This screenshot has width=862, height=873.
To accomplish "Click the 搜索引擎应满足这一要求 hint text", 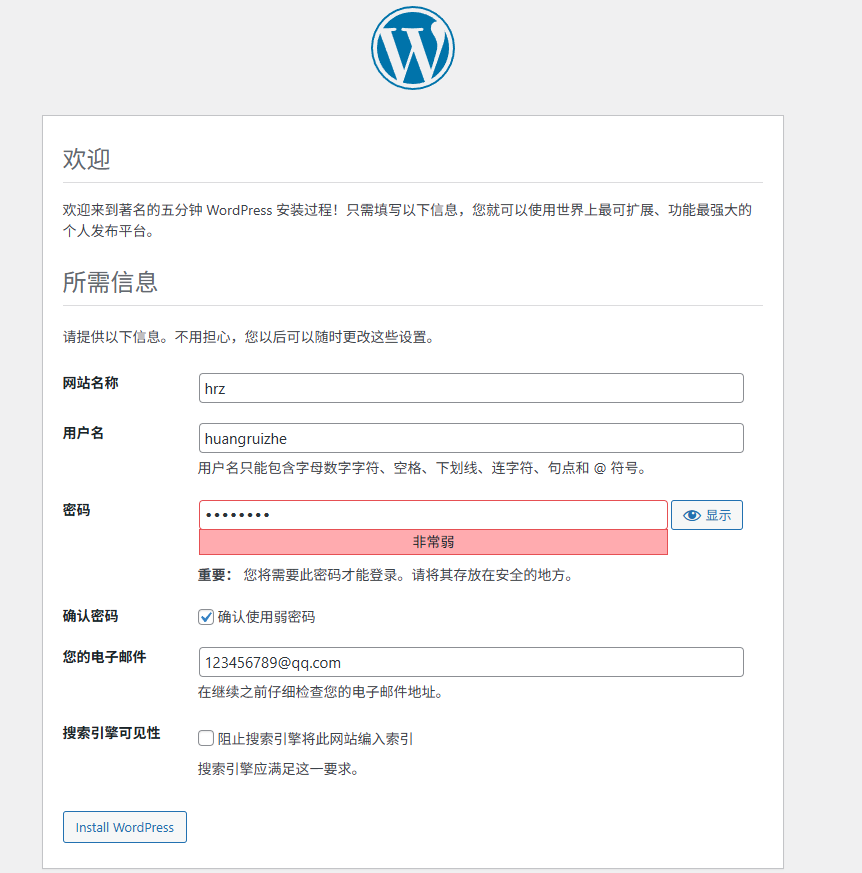I will (x=279, y=769).
